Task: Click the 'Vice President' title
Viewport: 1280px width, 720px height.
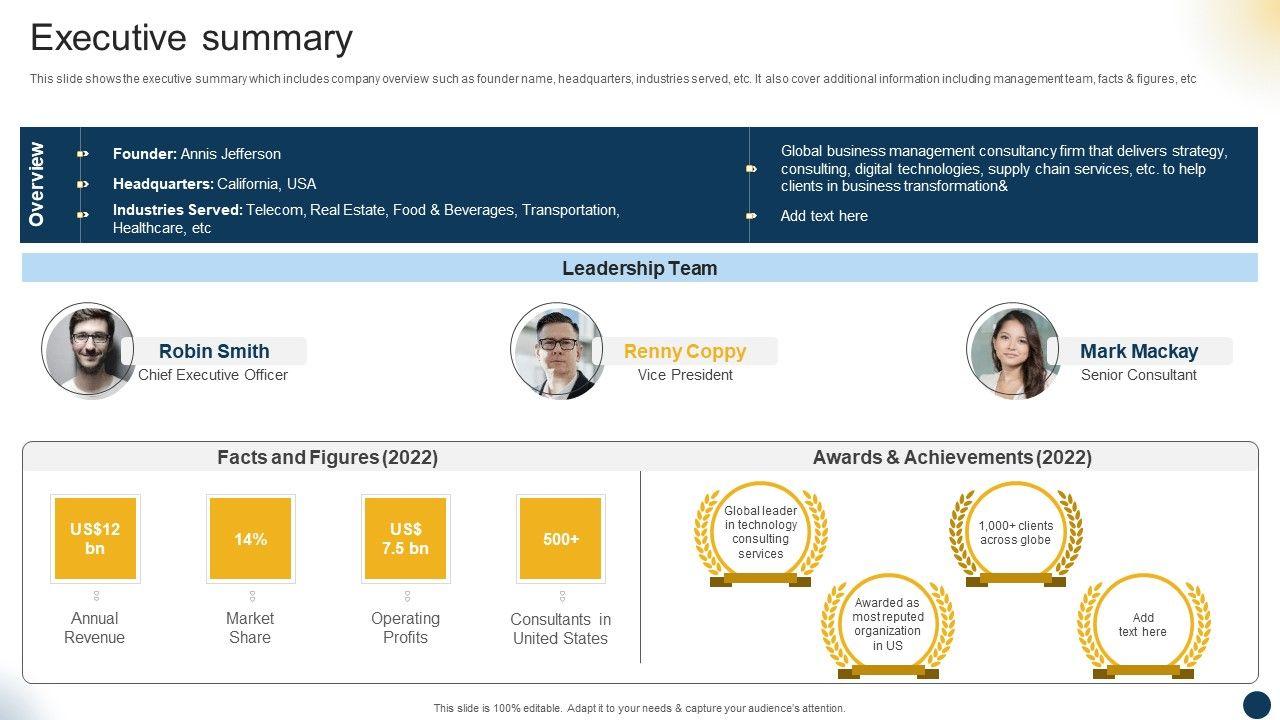Action: pos(685,375)
